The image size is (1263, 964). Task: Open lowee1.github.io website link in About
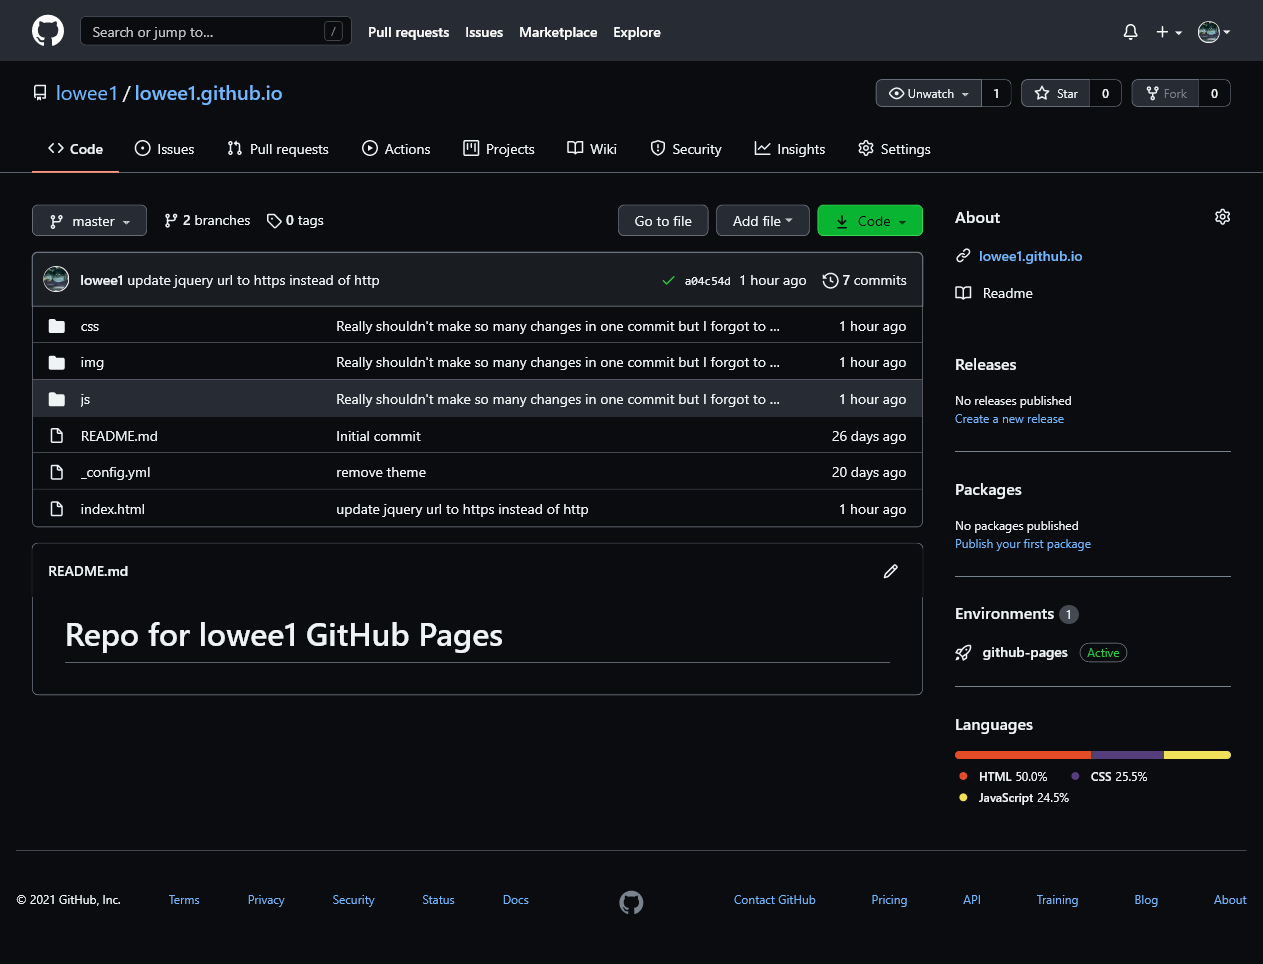(1030, 256)
